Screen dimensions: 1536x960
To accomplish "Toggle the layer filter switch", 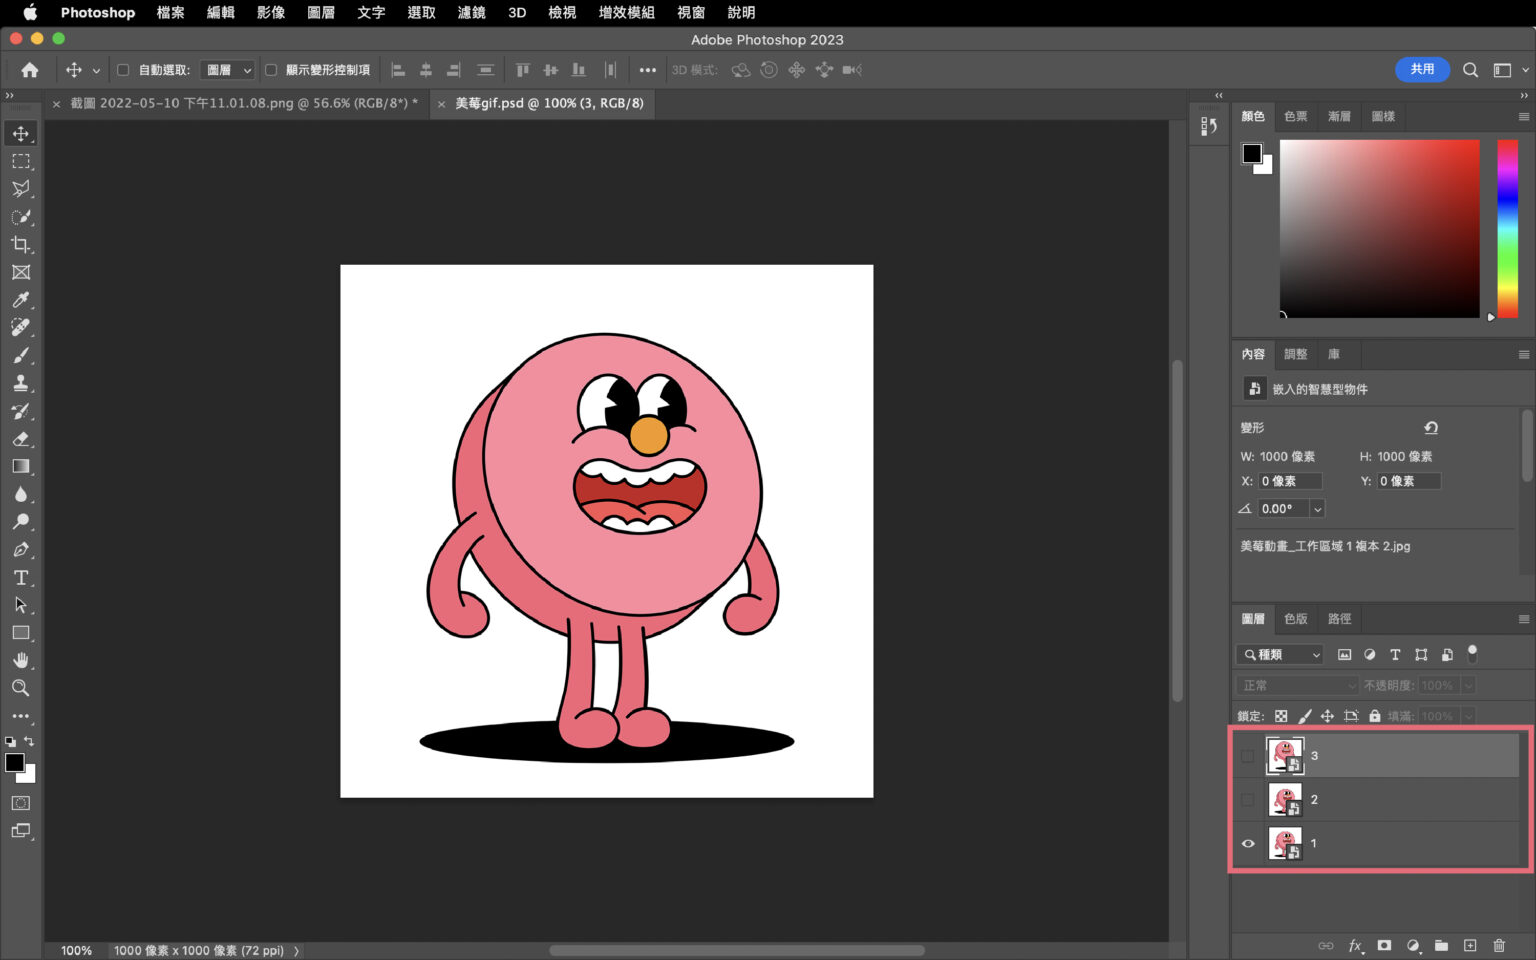I will [x=1472, y=654].
